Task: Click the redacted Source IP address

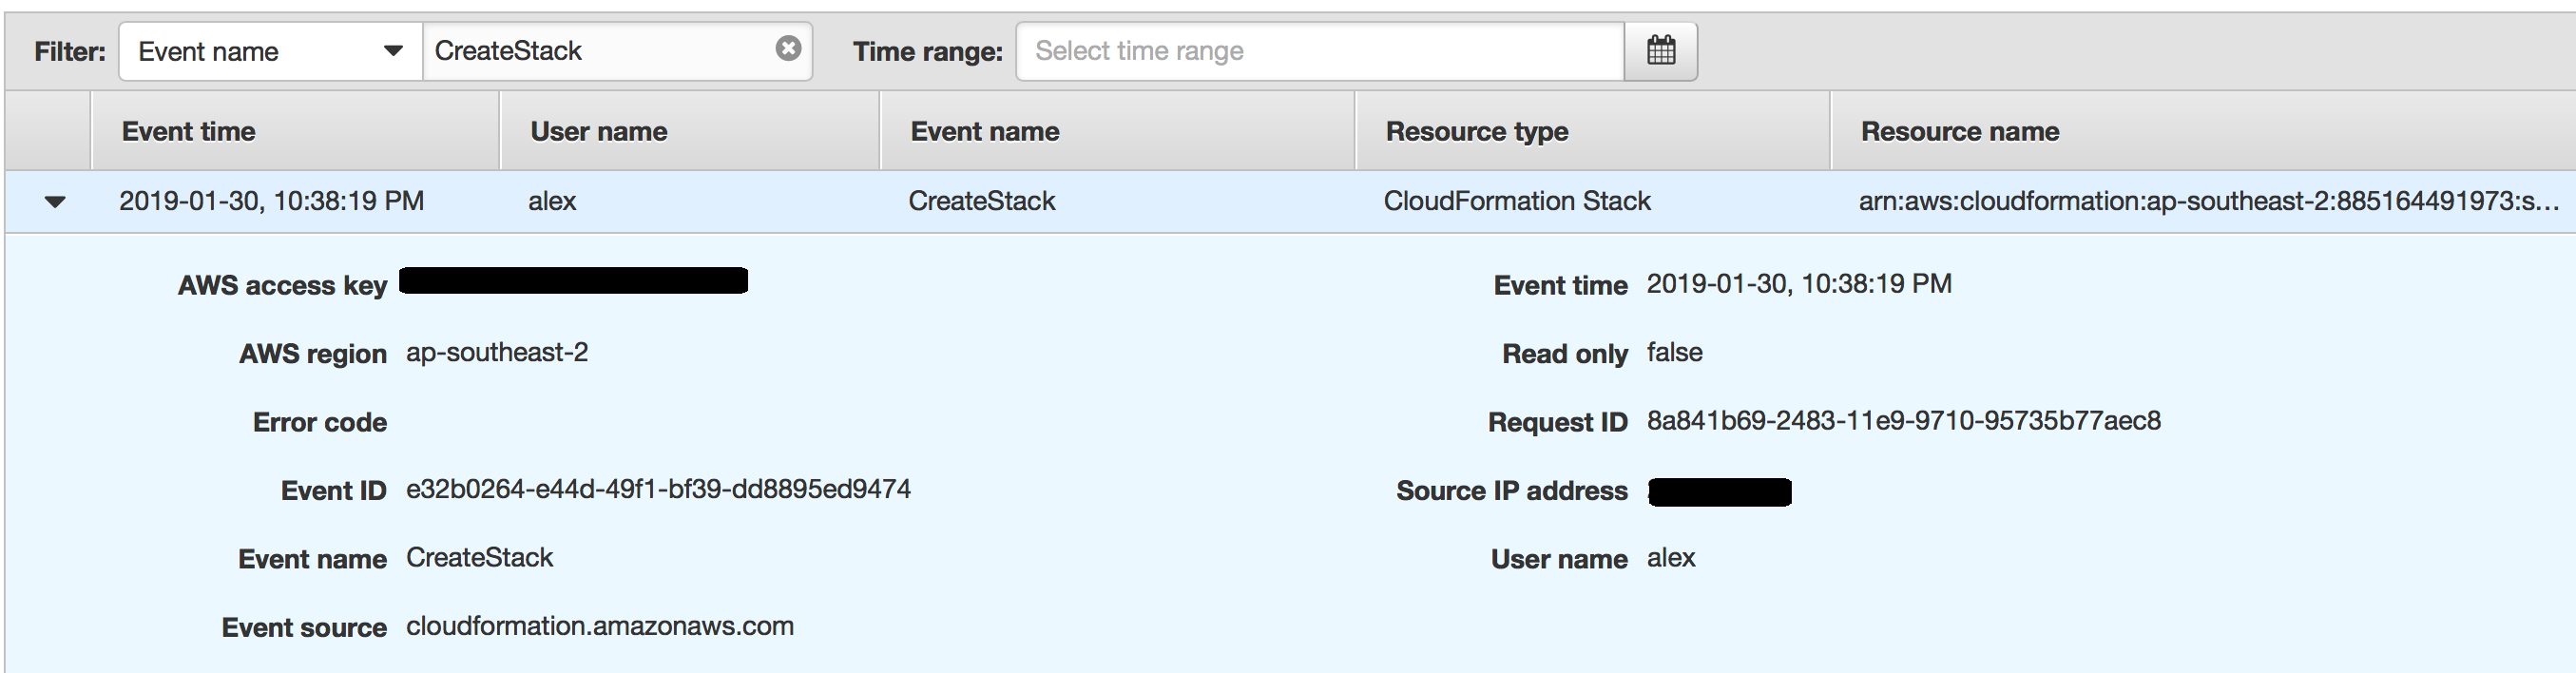Action: pyautogui.click(x=1719, y=492)
